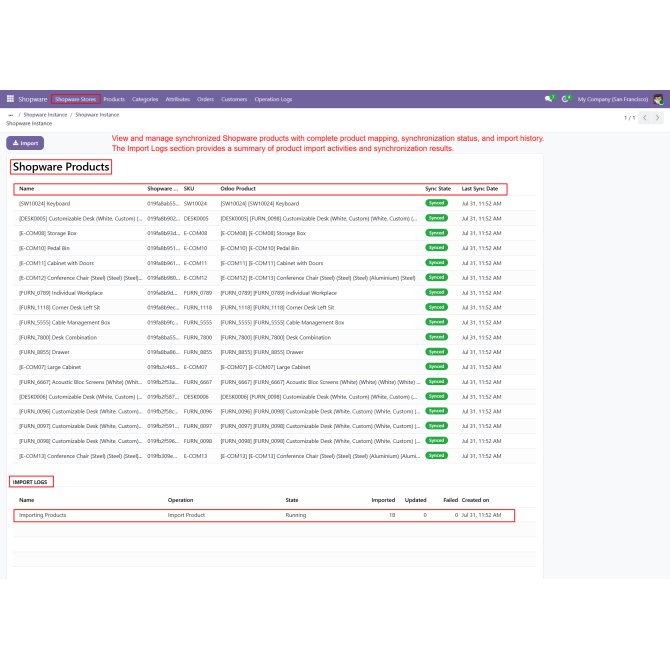The image size is (670, 670).
Task: Open the activities clock icon
Action: pyautogui.click(x=566, y=99)
